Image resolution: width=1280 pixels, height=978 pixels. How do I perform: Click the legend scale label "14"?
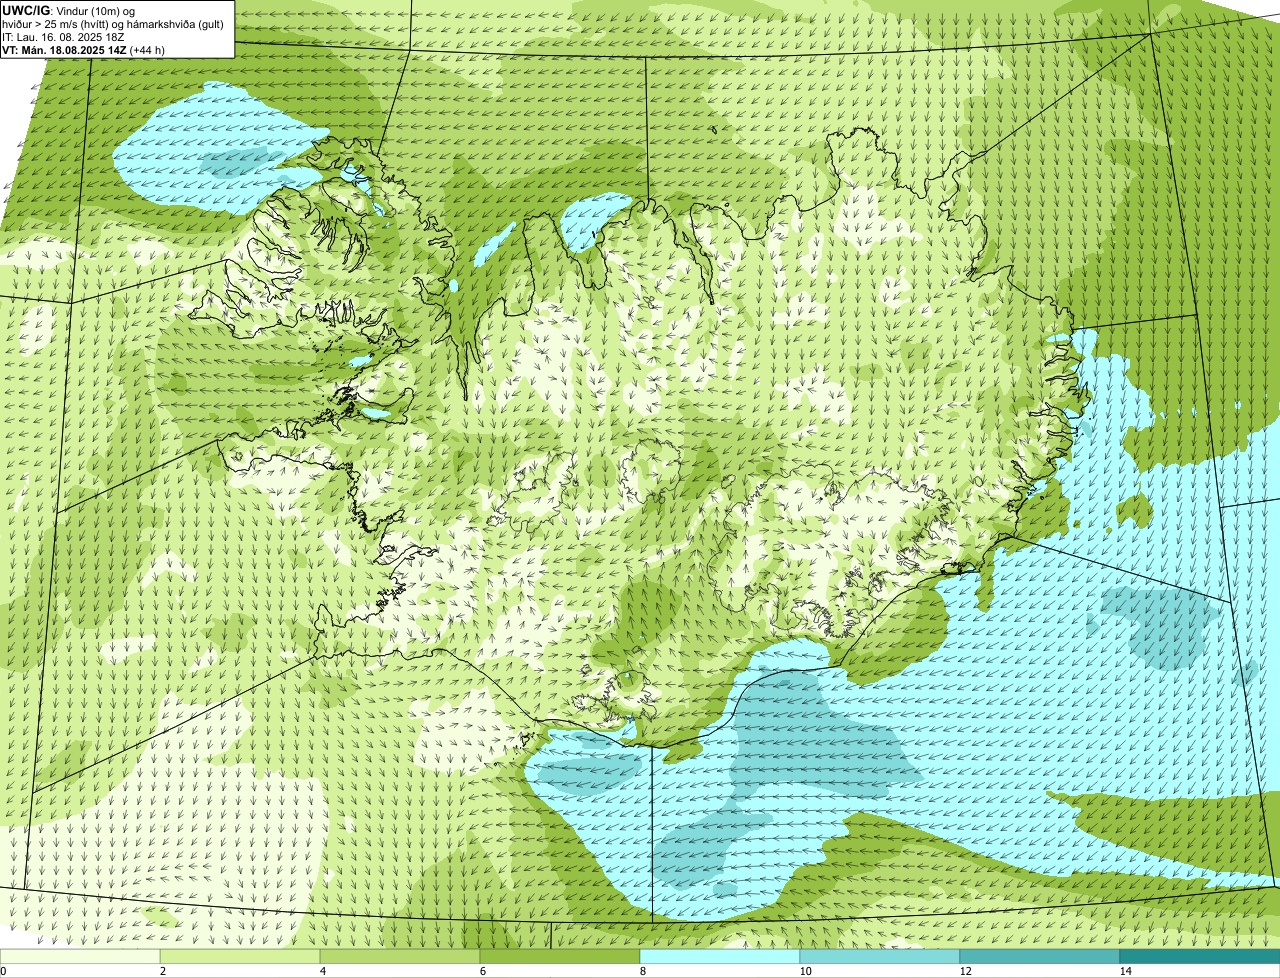[x=1125, y=971]
